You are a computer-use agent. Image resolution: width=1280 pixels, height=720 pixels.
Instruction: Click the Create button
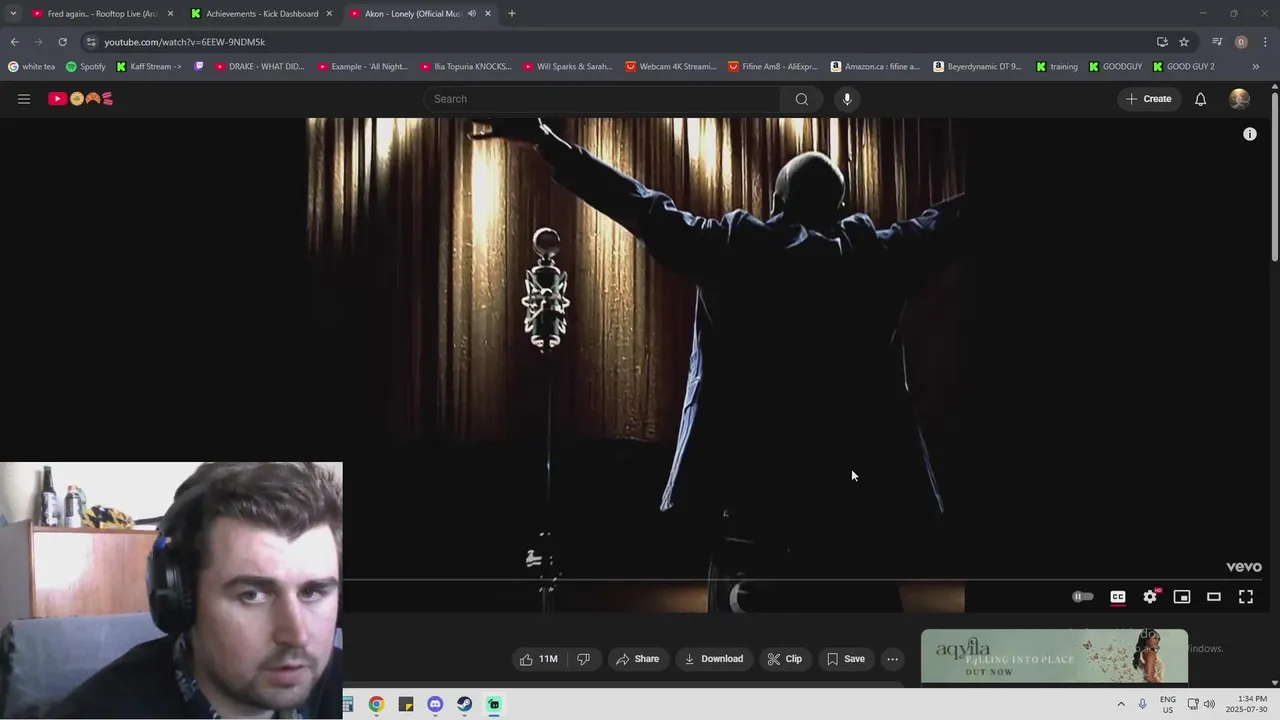click(1148, 99)
